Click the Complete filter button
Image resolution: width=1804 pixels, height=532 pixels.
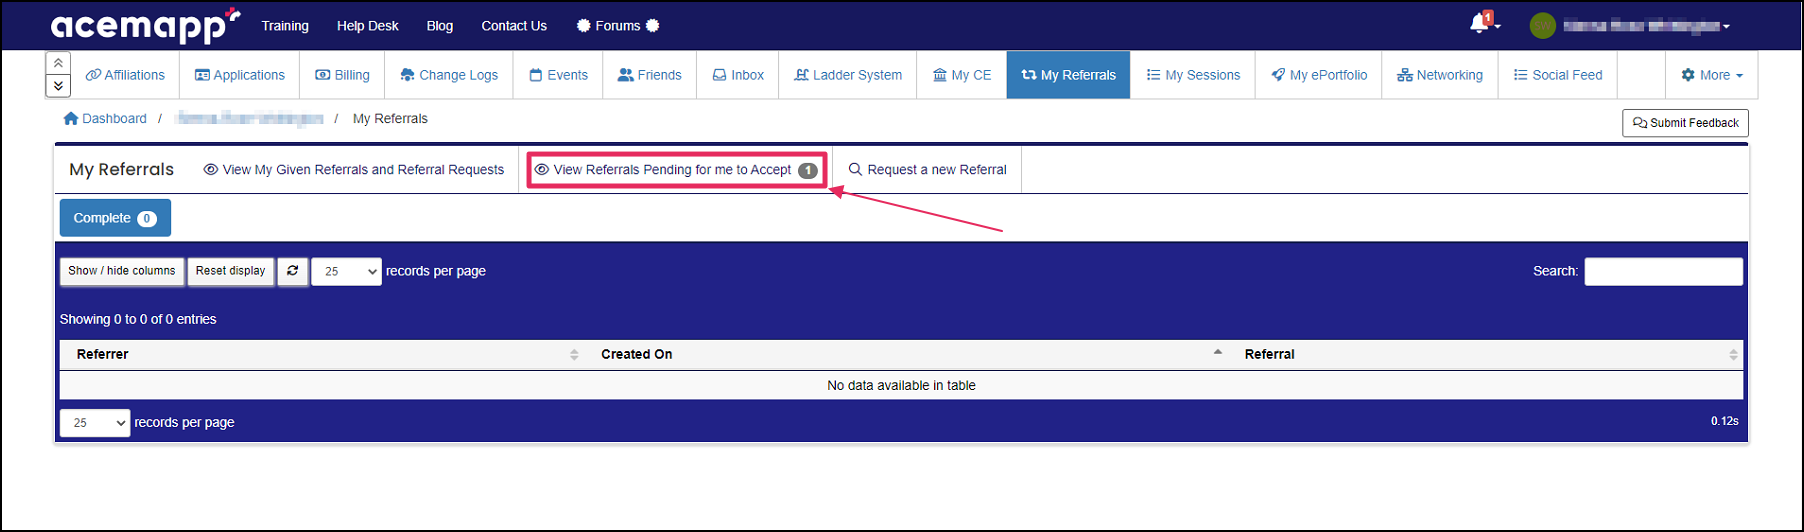(115, 218)
